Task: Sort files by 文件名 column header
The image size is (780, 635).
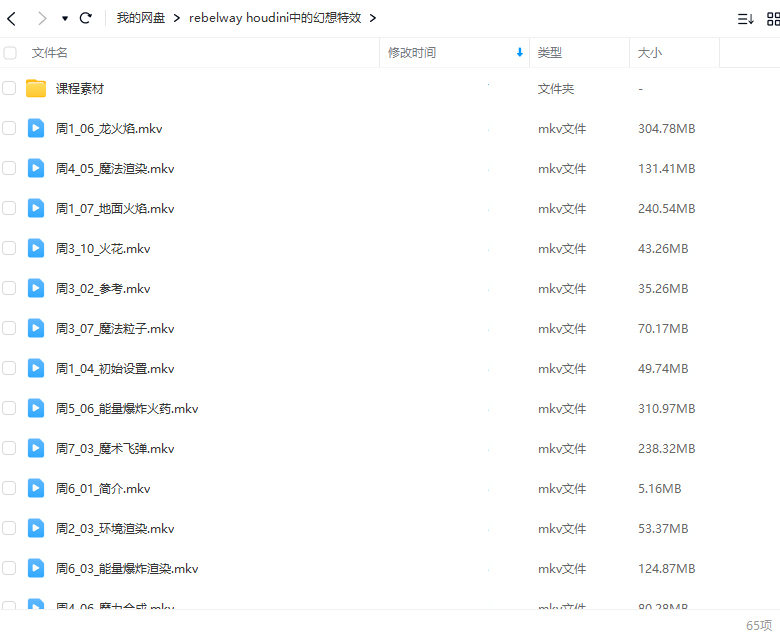Action: click(50, 53)
